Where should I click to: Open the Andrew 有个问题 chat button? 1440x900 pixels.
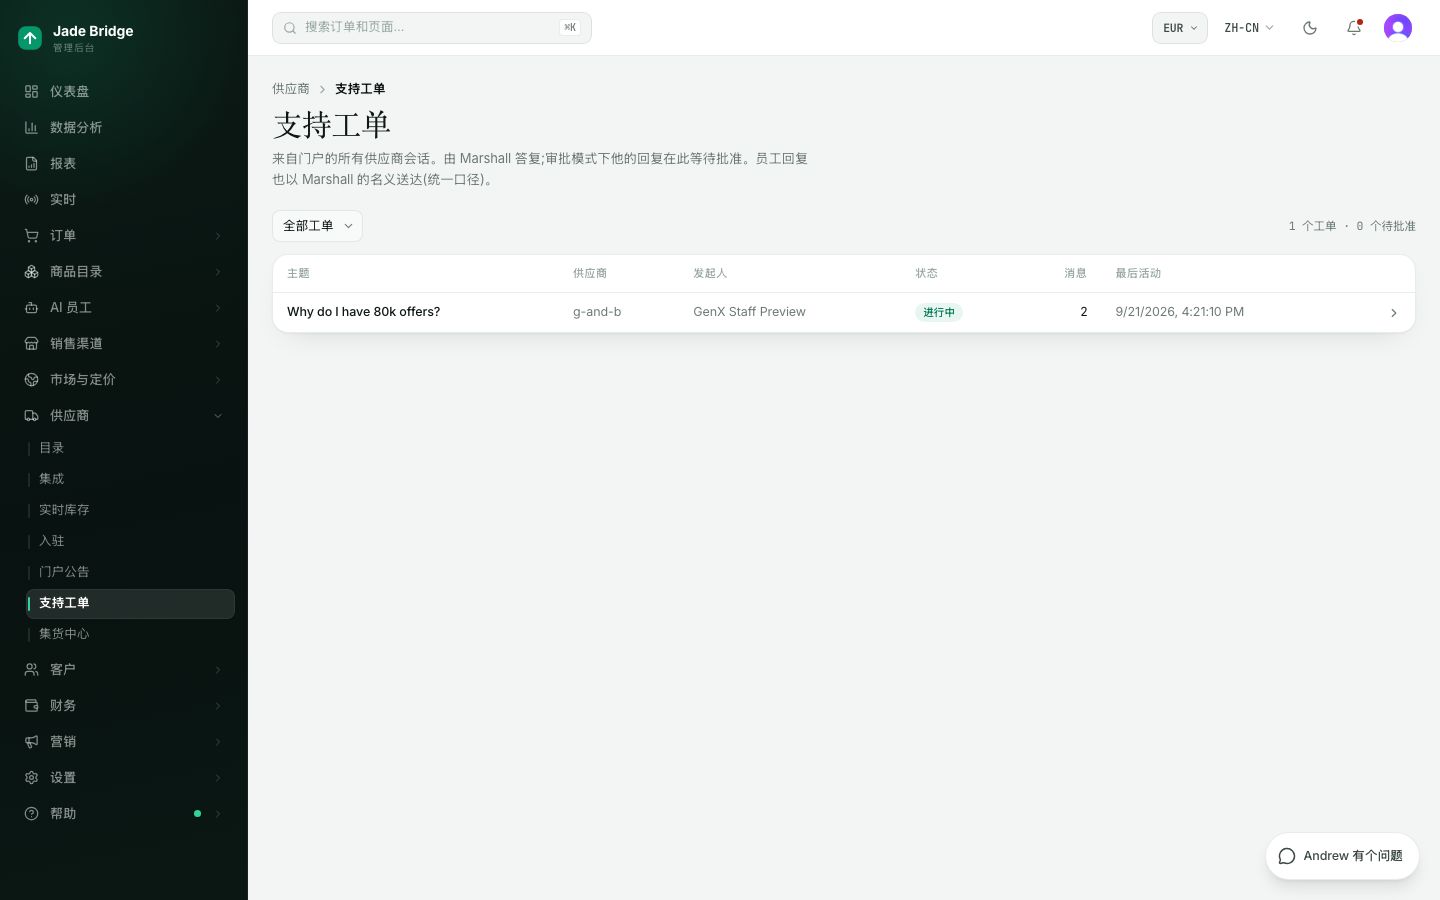(x=1342, y=856)
